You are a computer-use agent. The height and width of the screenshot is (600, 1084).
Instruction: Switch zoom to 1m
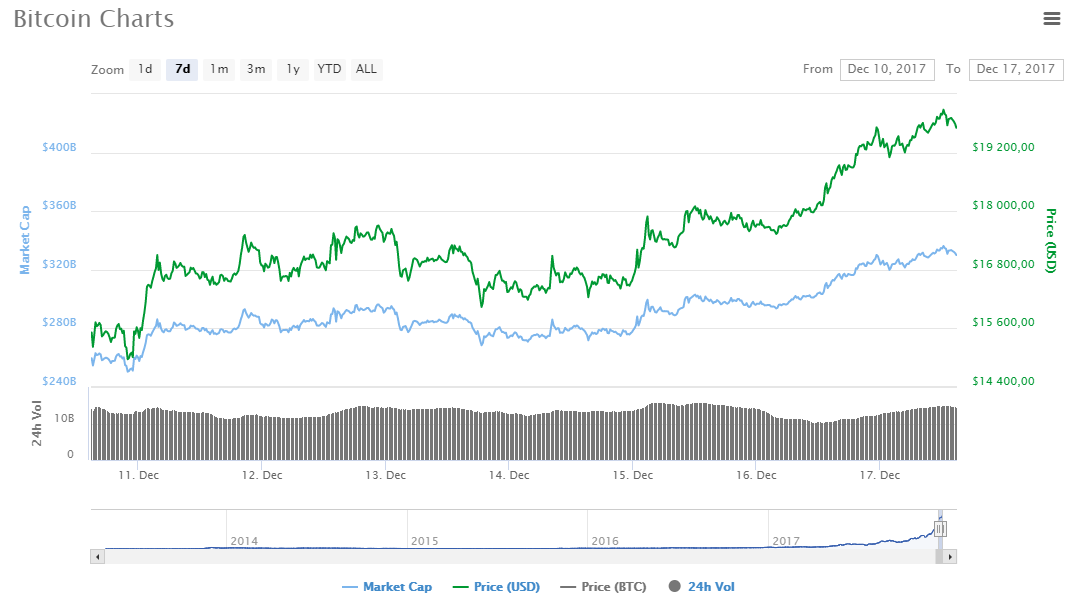[219, 69]
